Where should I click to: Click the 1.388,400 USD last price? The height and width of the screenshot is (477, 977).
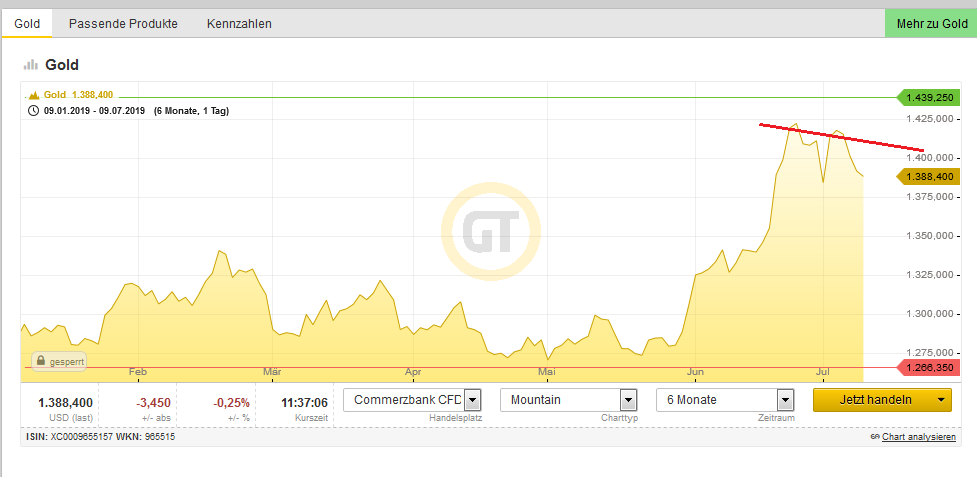click(x=65, y=402)
